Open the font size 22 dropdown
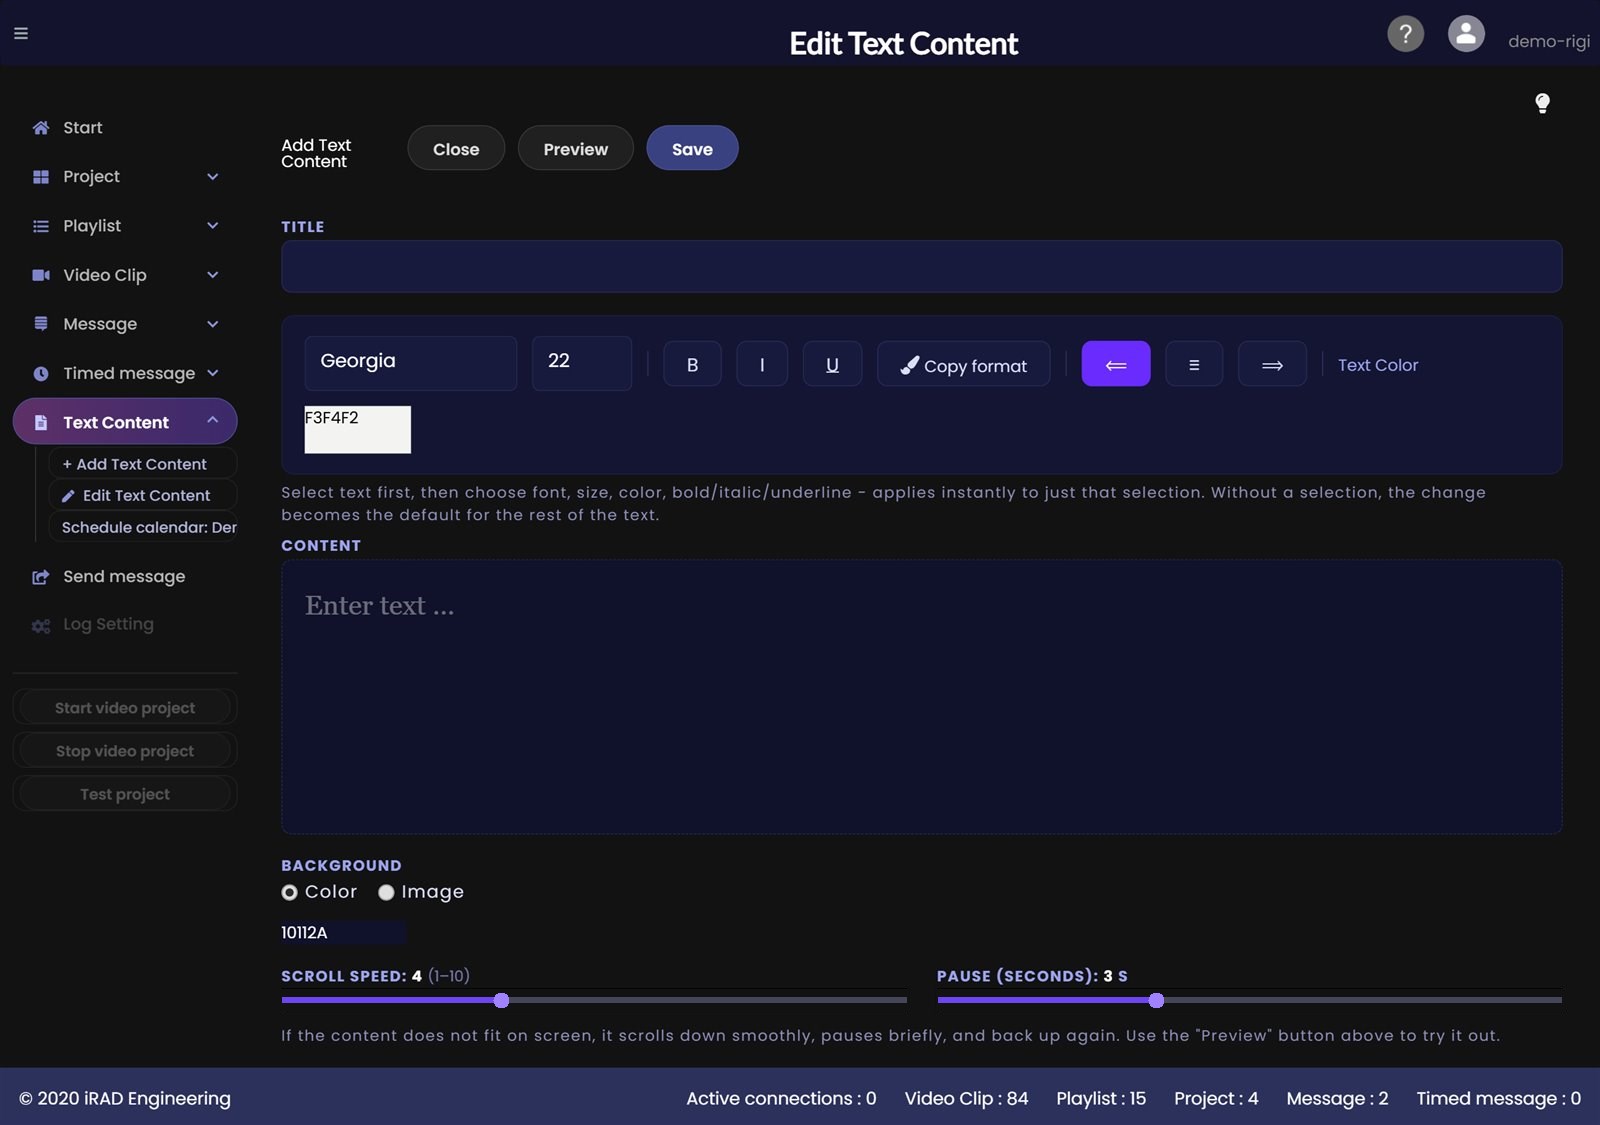This screenshot has width=1600, height=1125. coord(582,363)
